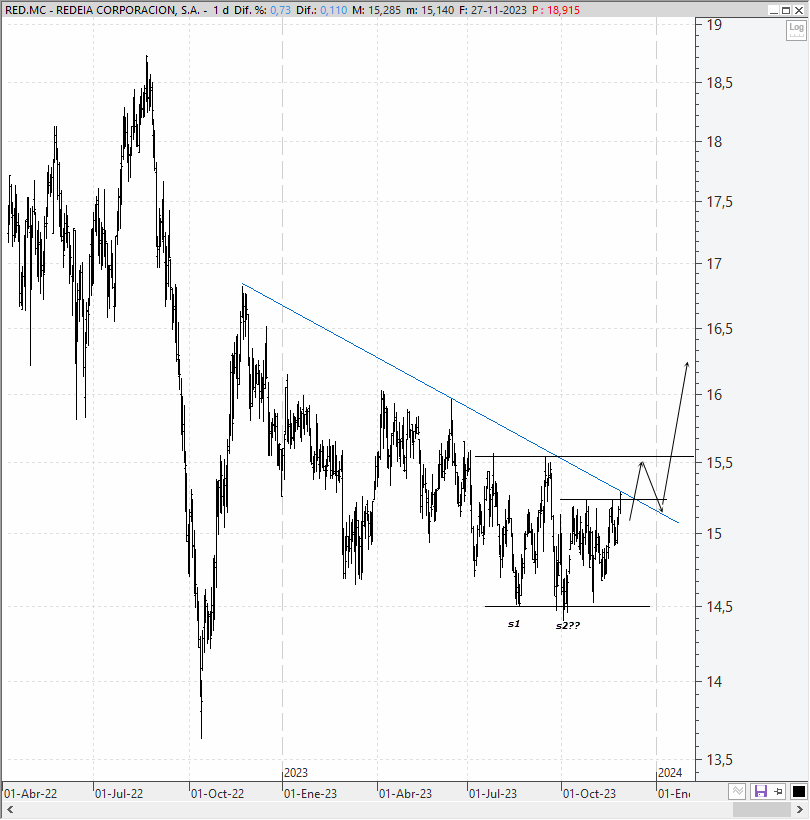Click the 01-Abr-22 date axis label

point(30,793)
